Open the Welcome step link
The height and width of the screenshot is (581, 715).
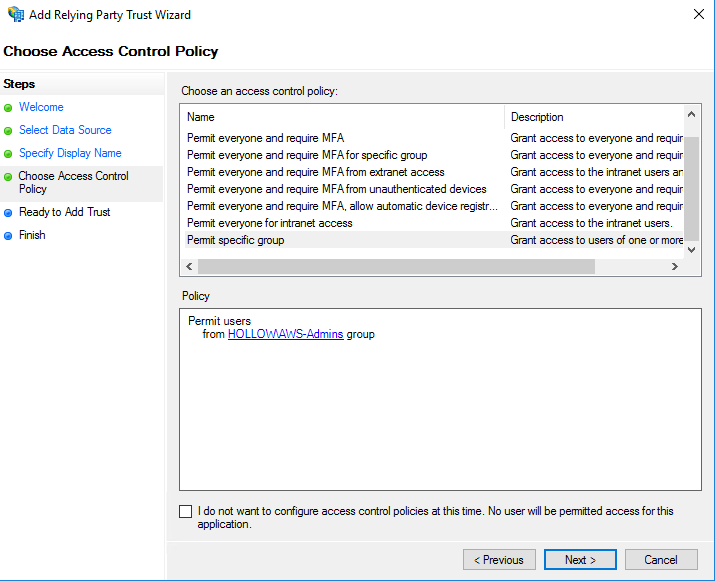pyautogui.click(x=41, y=107)
